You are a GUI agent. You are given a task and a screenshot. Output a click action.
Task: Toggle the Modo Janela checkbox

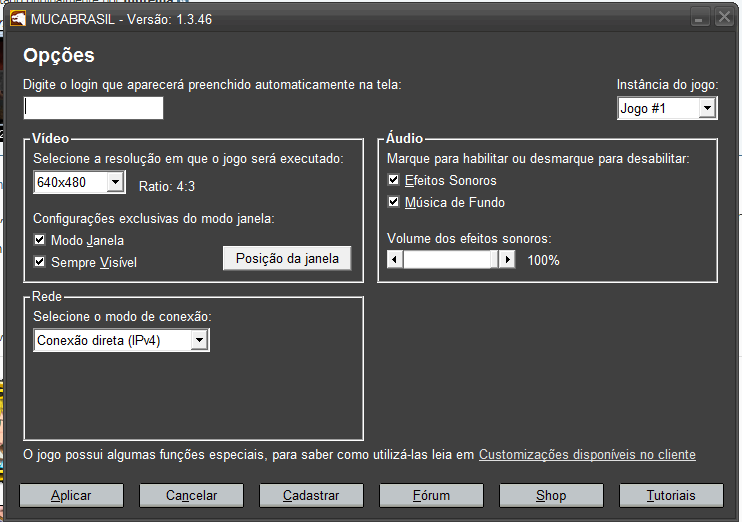pos(40,241)
